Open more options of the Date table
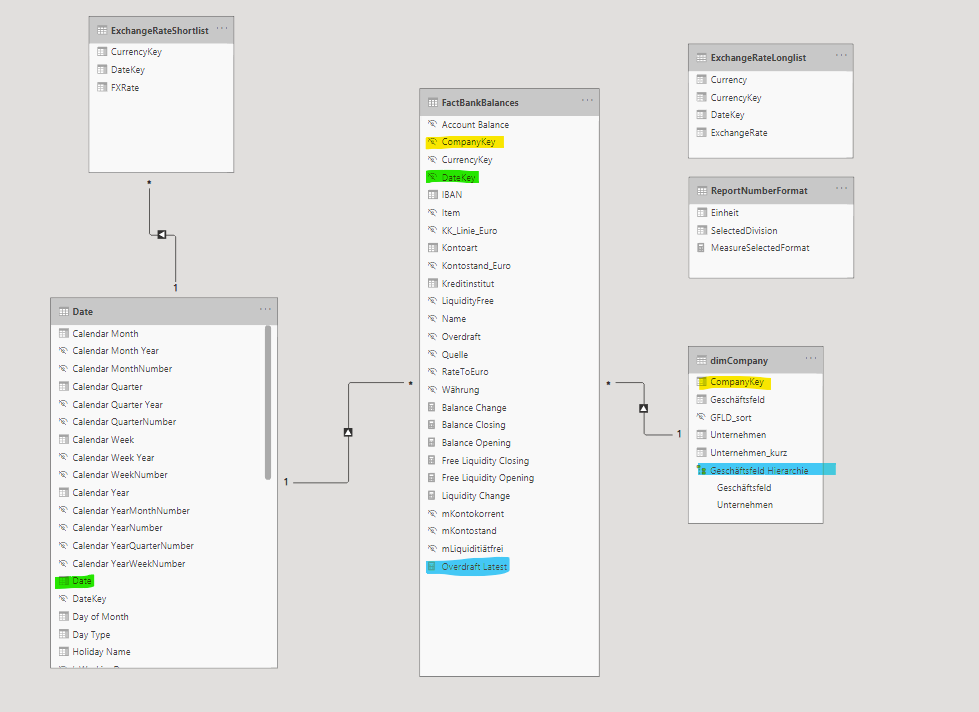This screenshot has height=712, width=979. point(265,310)
